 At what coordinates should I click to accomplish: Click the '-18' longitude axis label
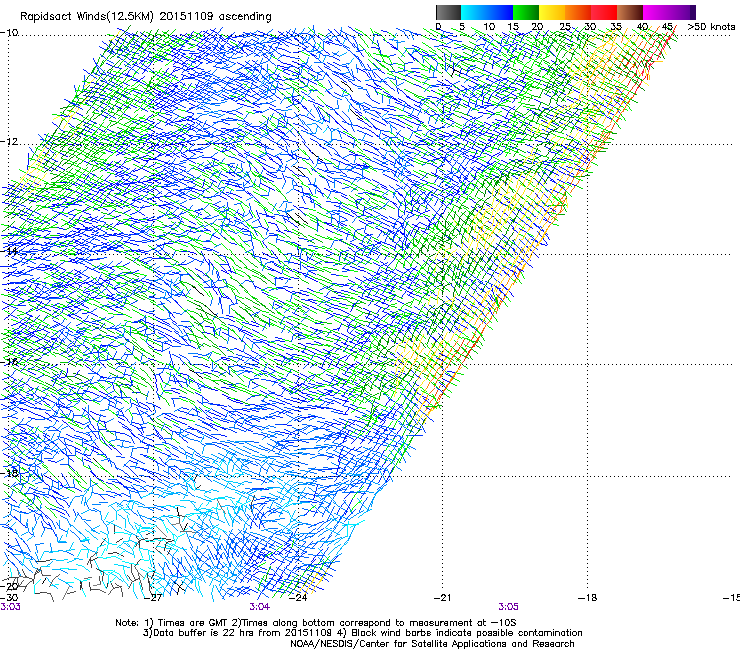[588, 598]
